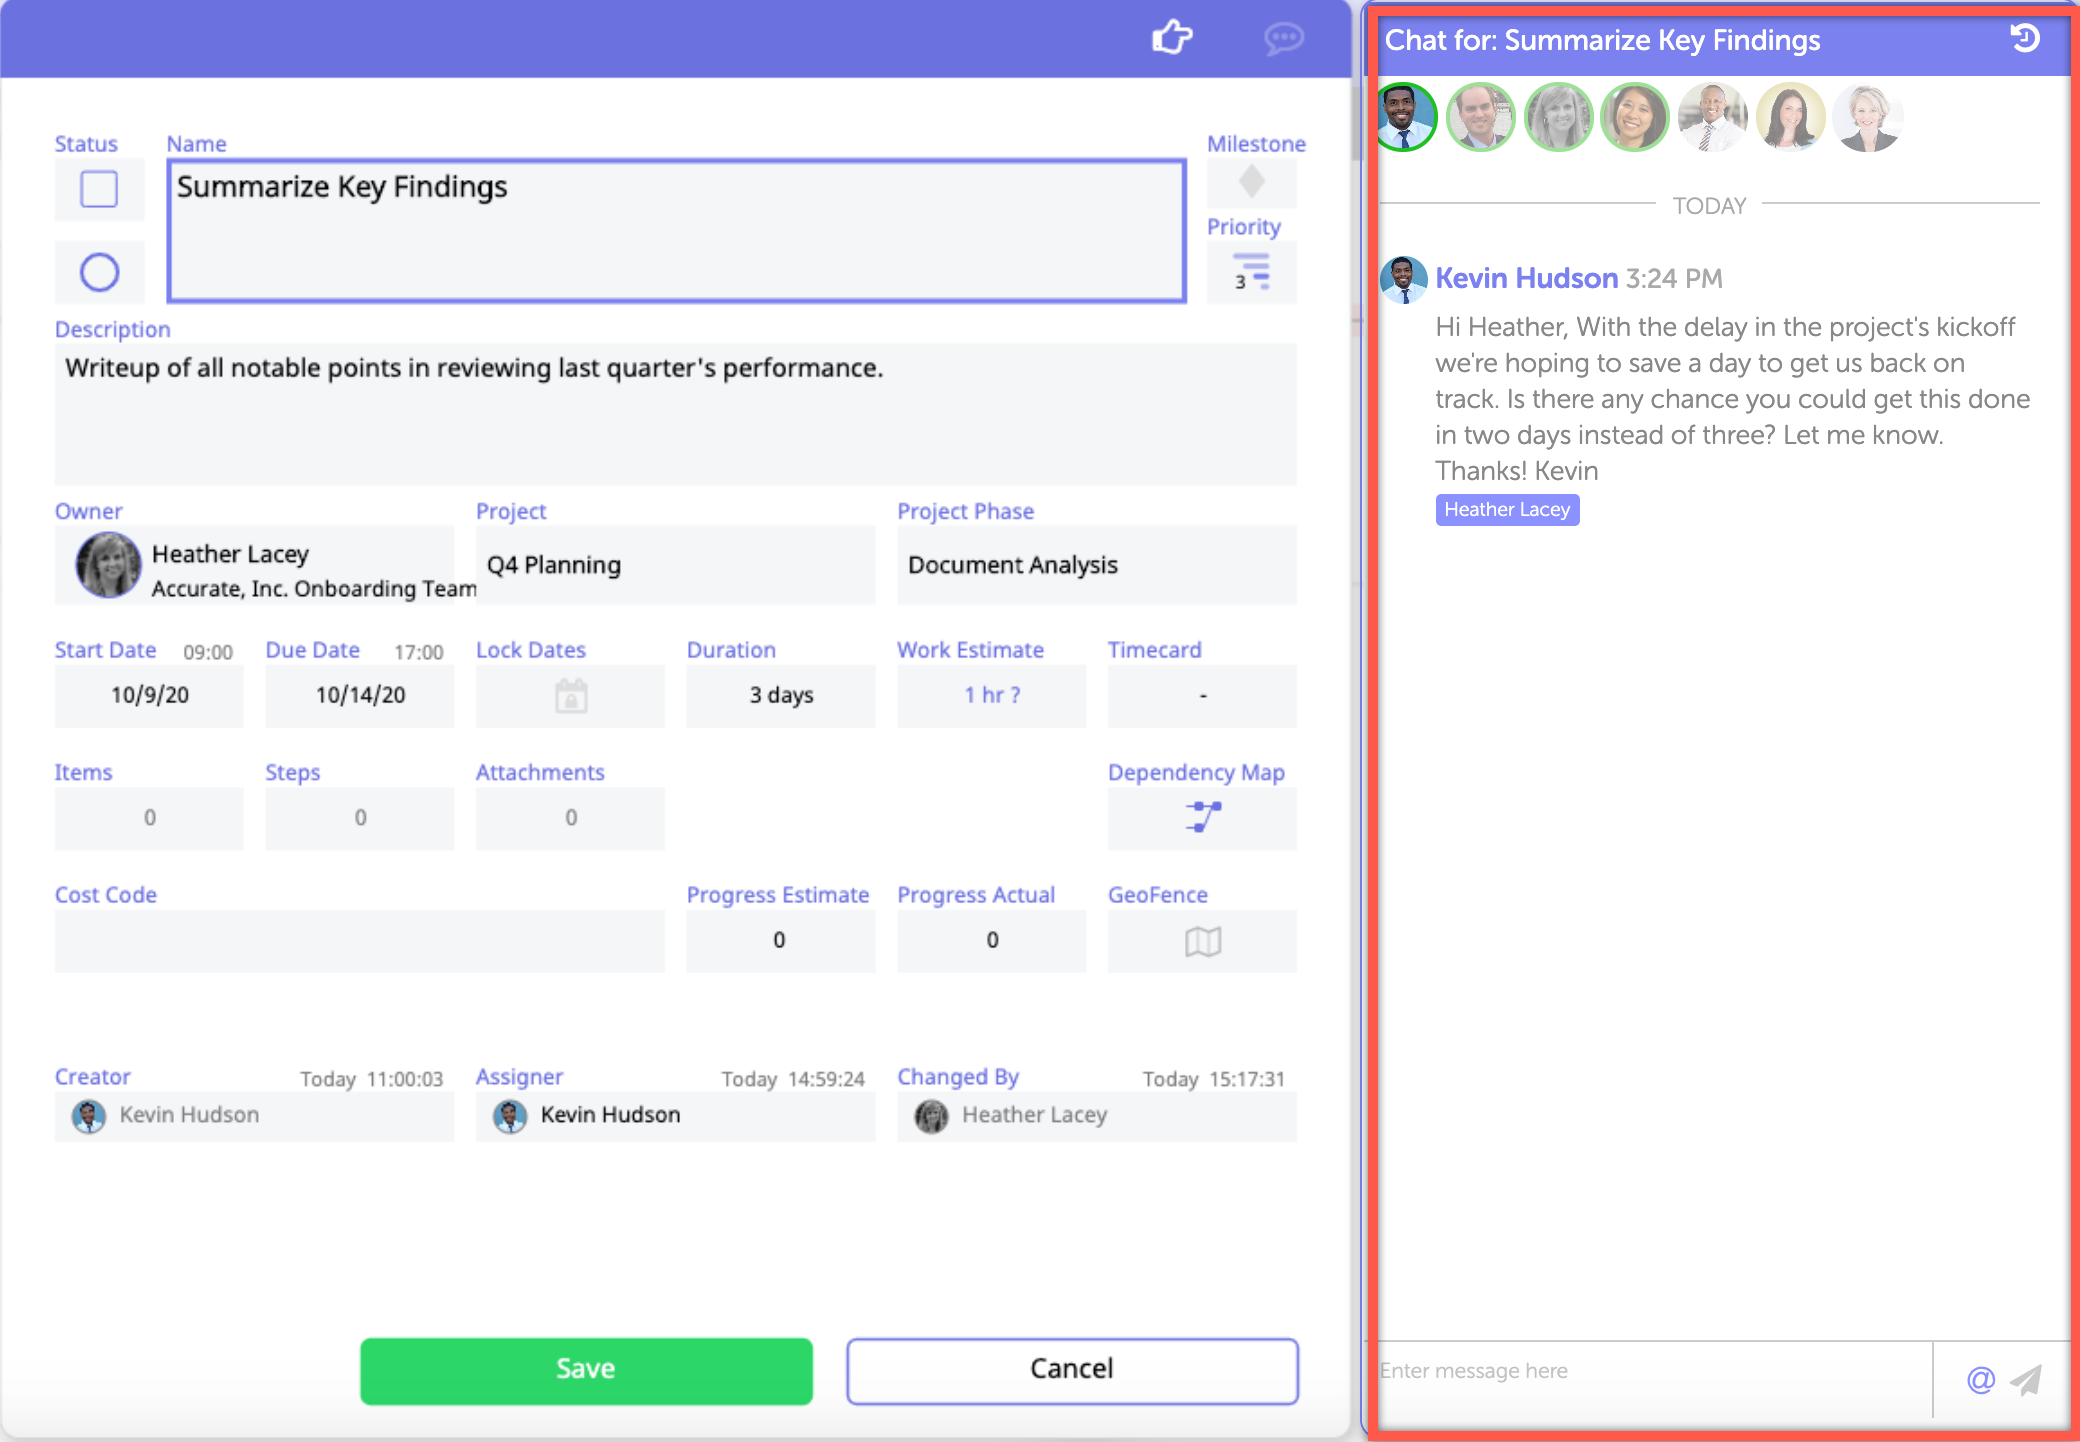Click the pointing hand icon in header
Screen dimensions: 2080x1442
point(1172,38)
